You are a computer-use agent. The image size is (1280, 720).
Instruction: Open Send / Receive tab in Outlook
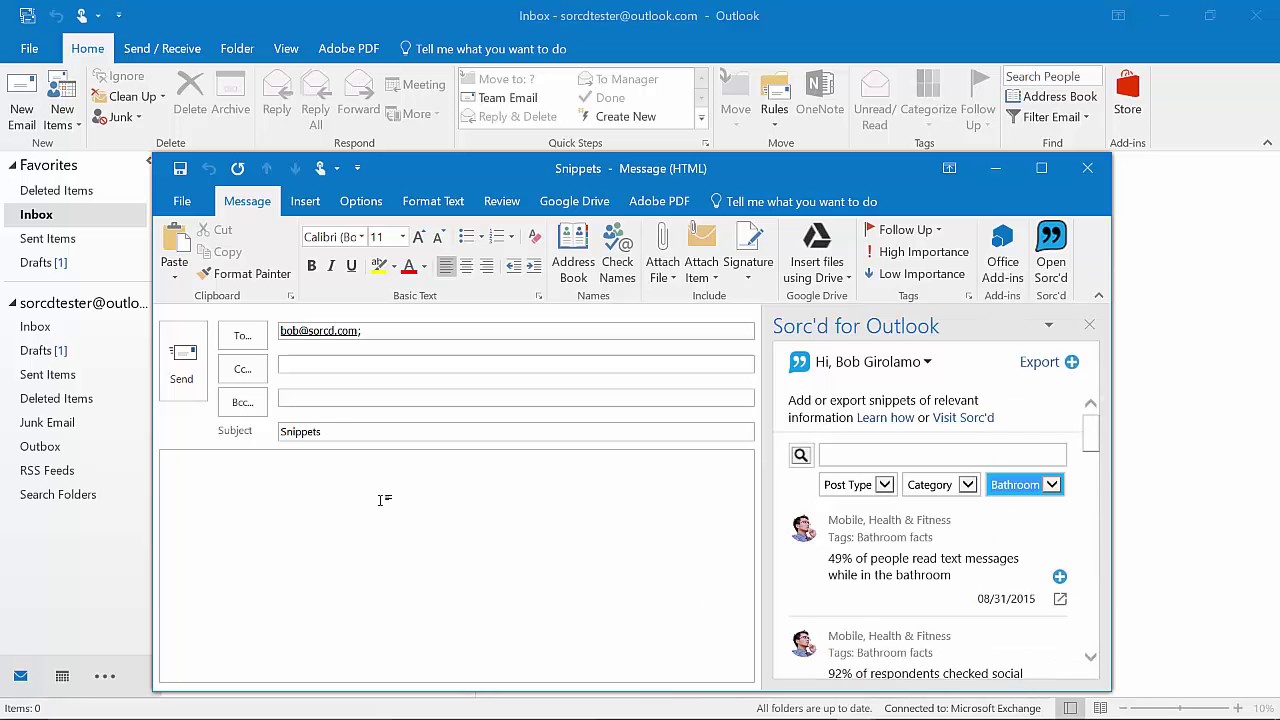pos(162,49)
